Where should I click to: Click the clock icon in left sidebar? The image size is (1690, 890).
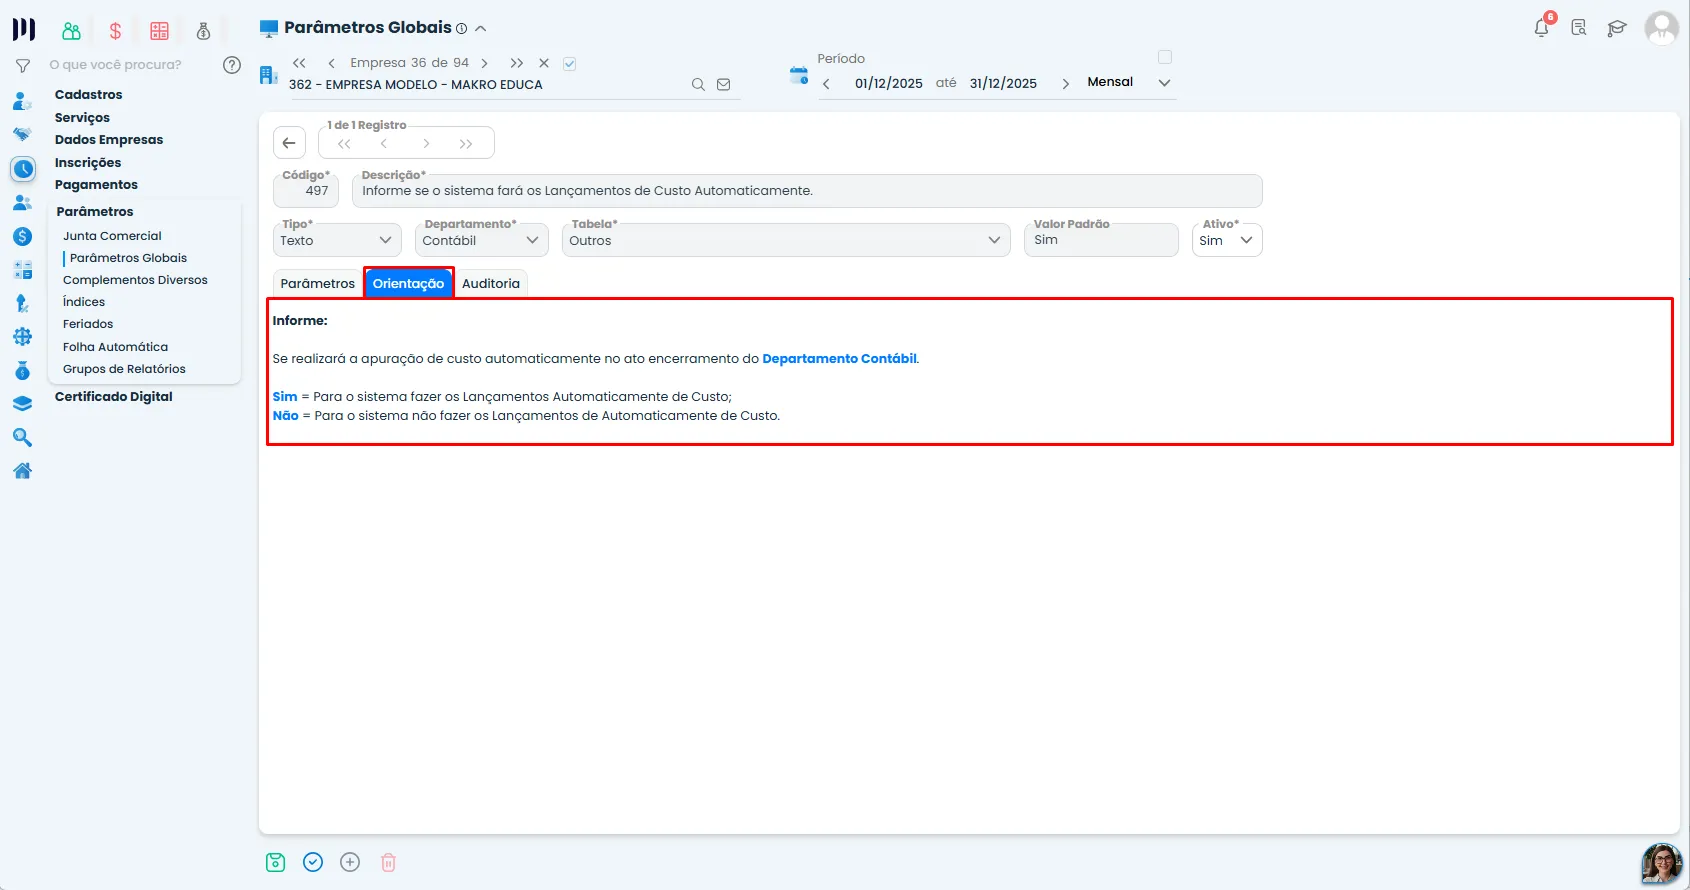point(23,169)
